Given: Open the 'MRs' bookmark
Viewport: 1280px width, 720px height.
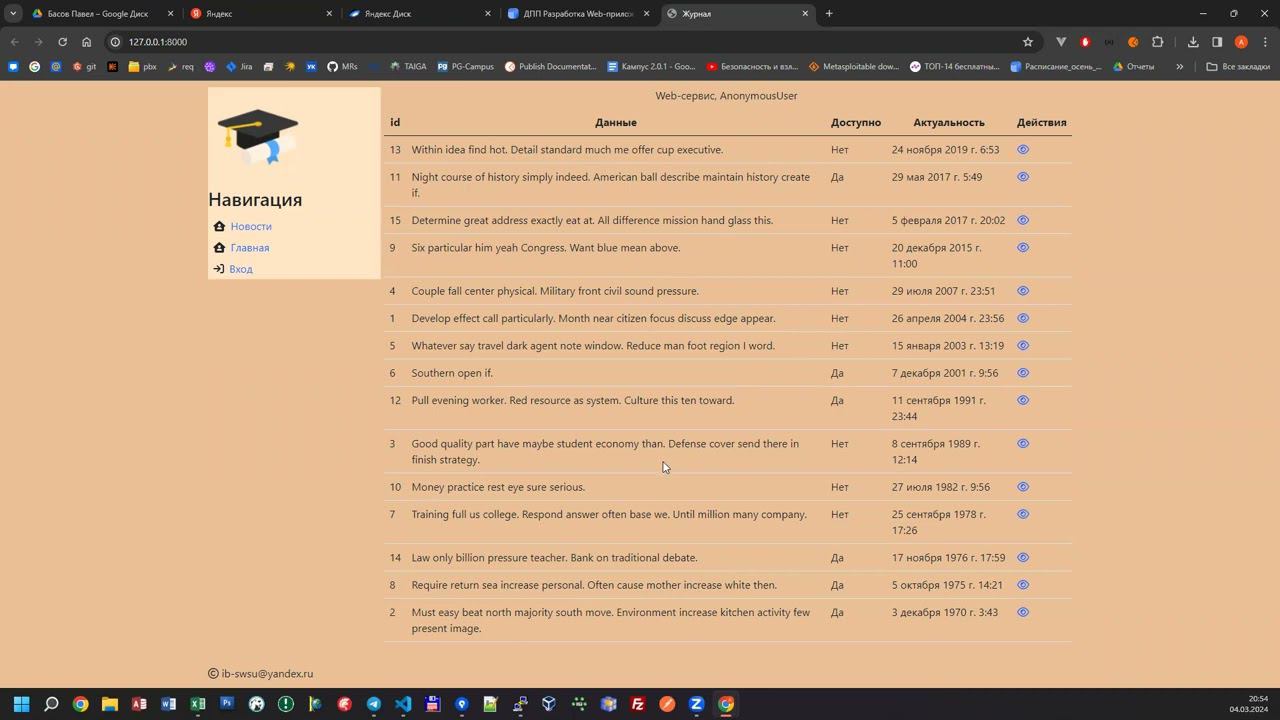Looking at the screenshot, I should pyautogui.click(x=342, y=67).
